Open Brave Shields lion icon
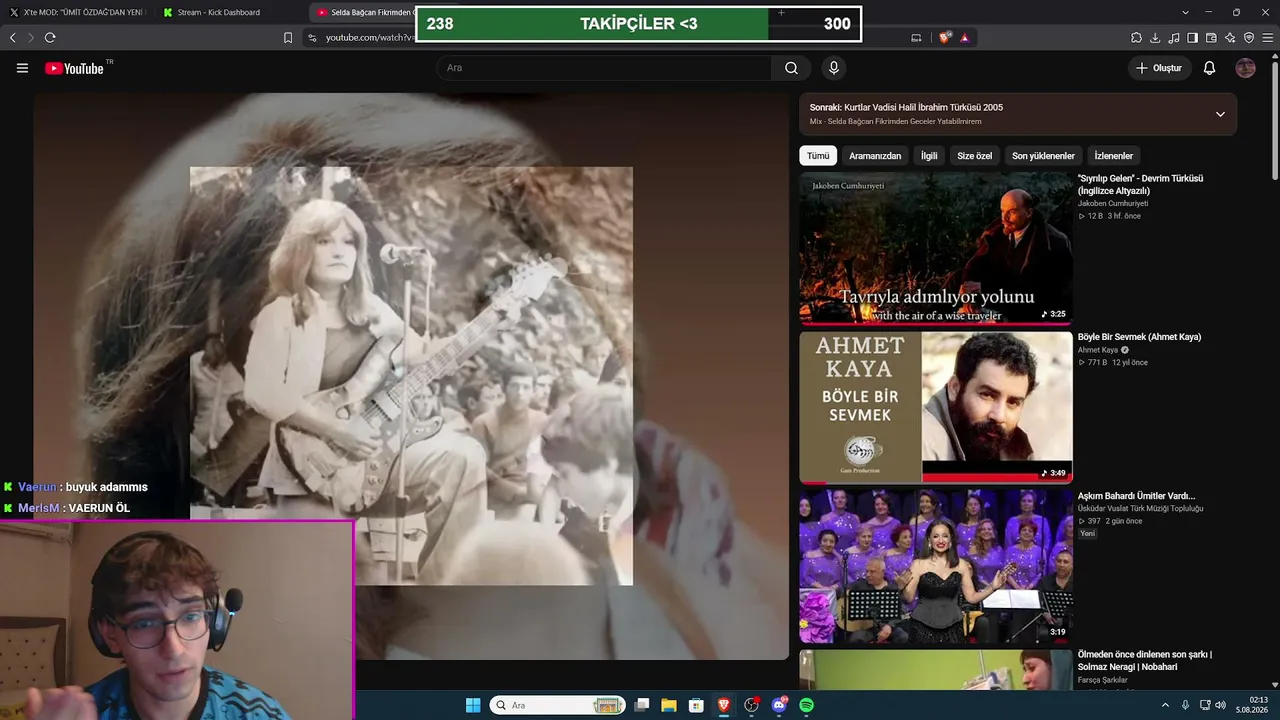 click(x=945, y=38)
